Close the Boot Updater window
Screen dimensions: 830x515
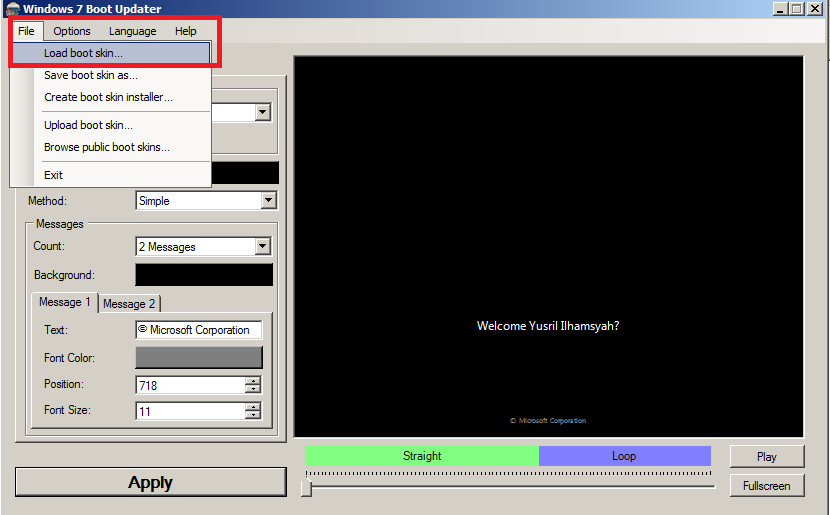pos(814,9)
